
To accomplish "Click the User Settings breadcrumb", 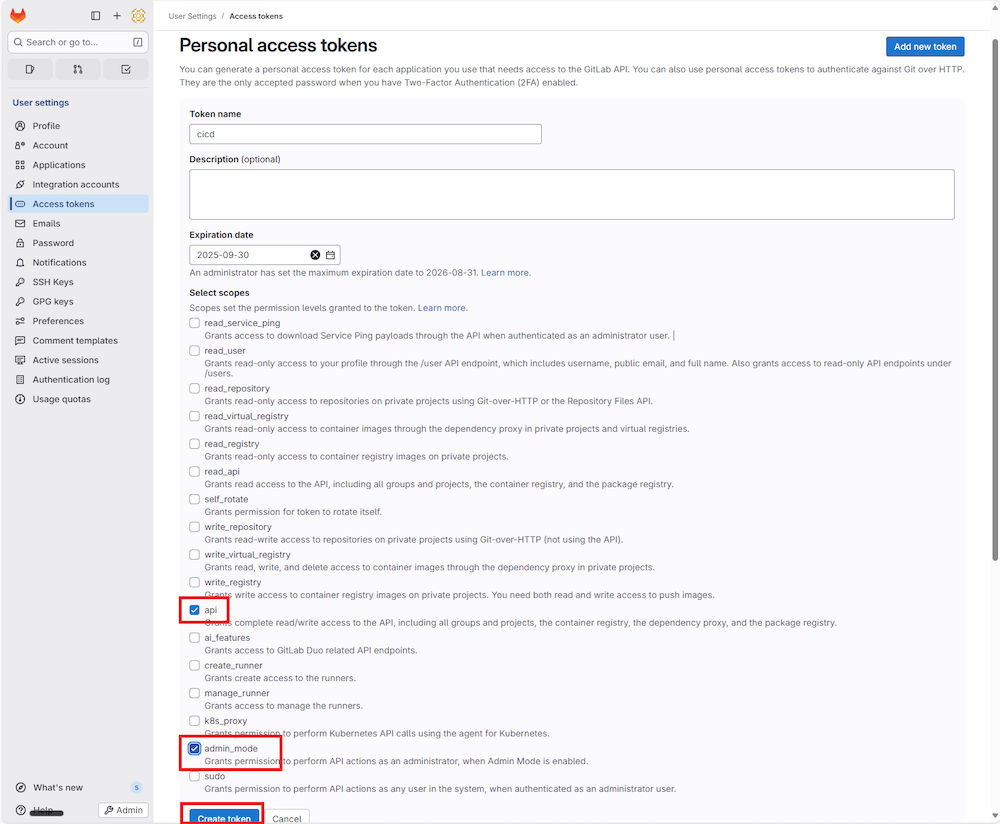I will (192, 16).
